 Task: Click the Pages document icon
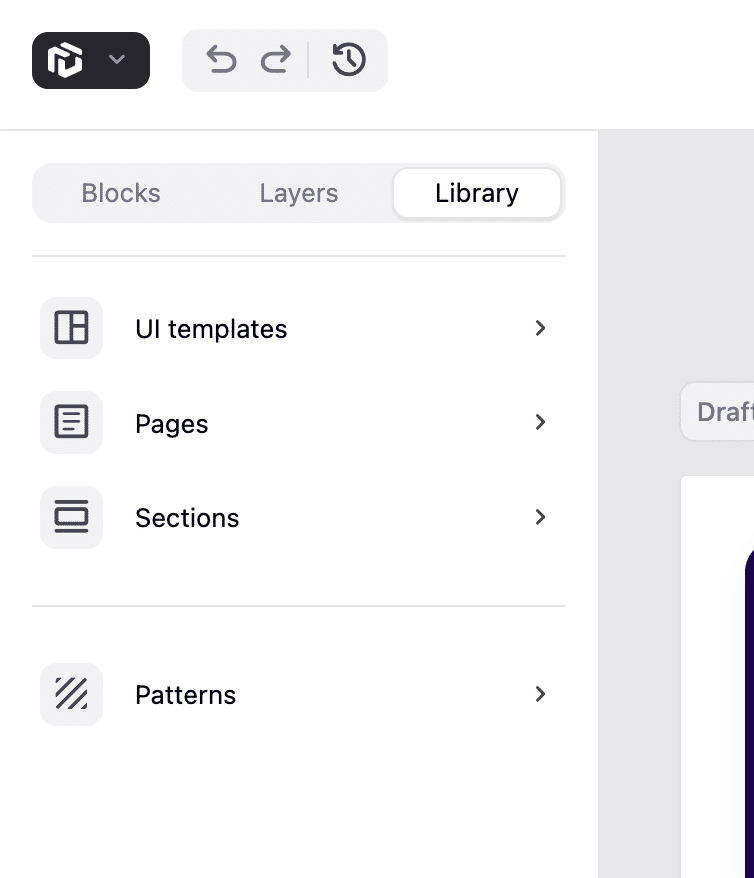click(71, 423)
